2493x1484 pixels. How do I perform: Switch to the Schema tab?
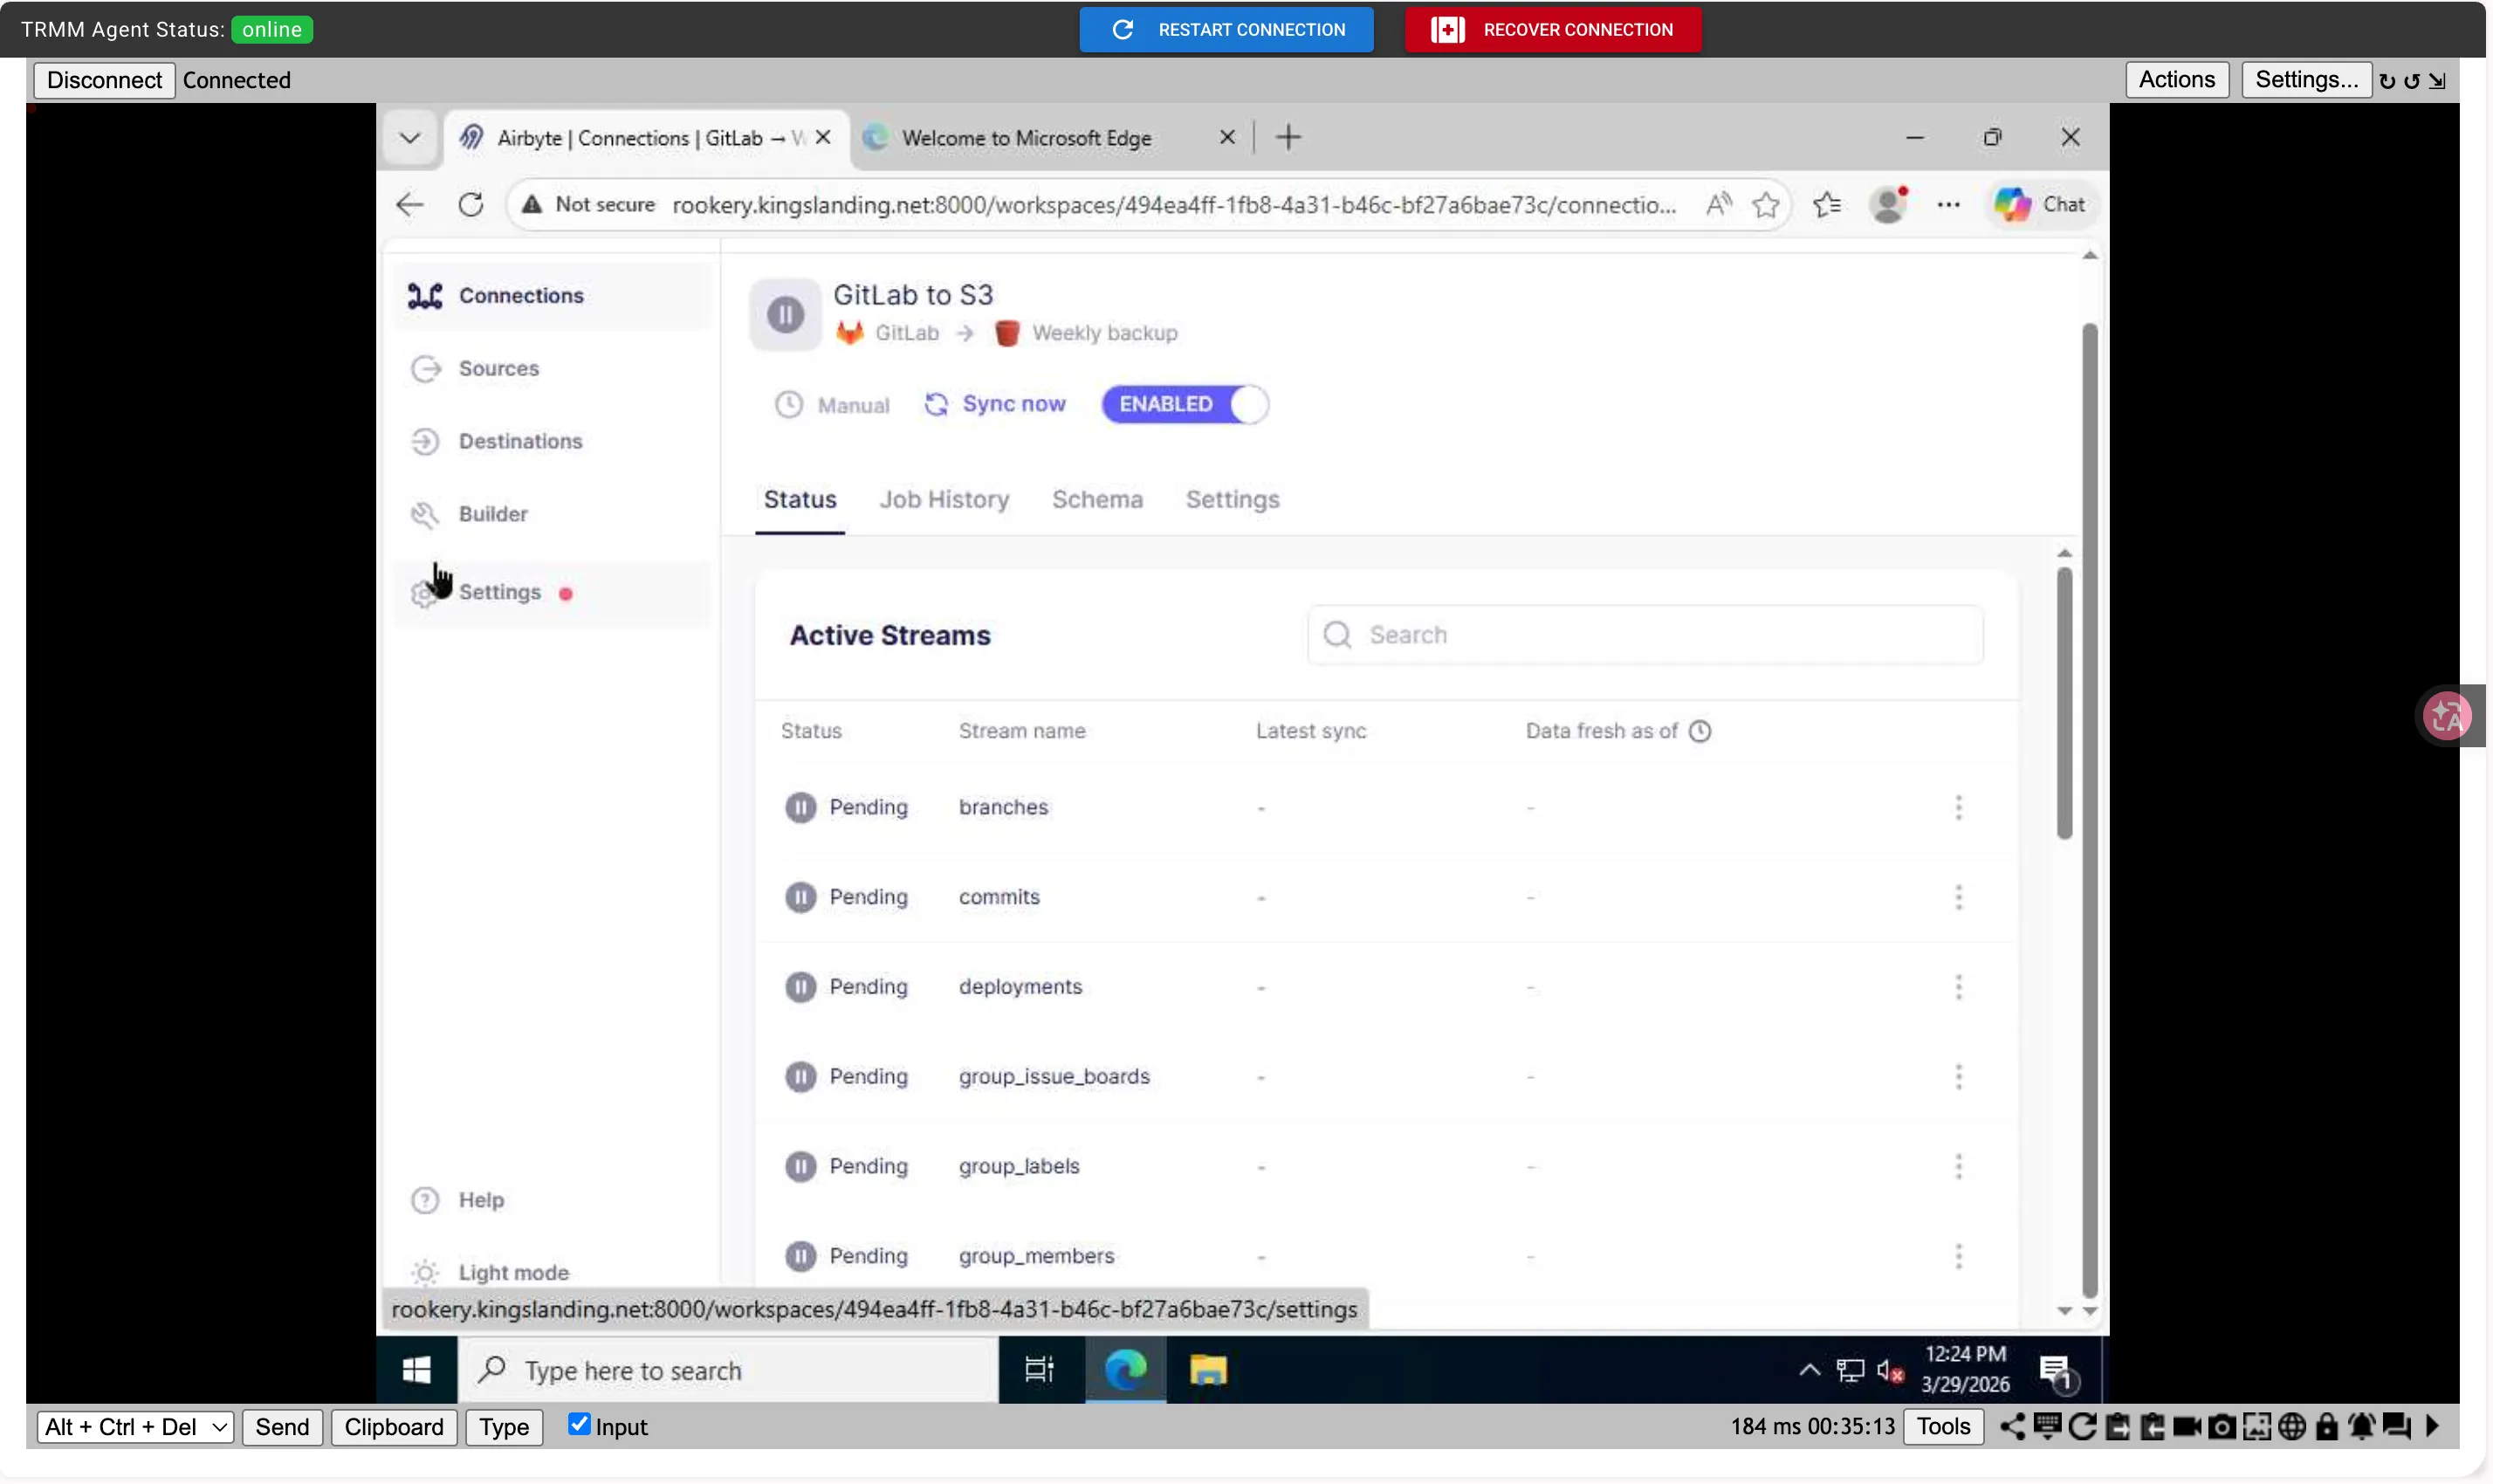tap(1097, 499)
